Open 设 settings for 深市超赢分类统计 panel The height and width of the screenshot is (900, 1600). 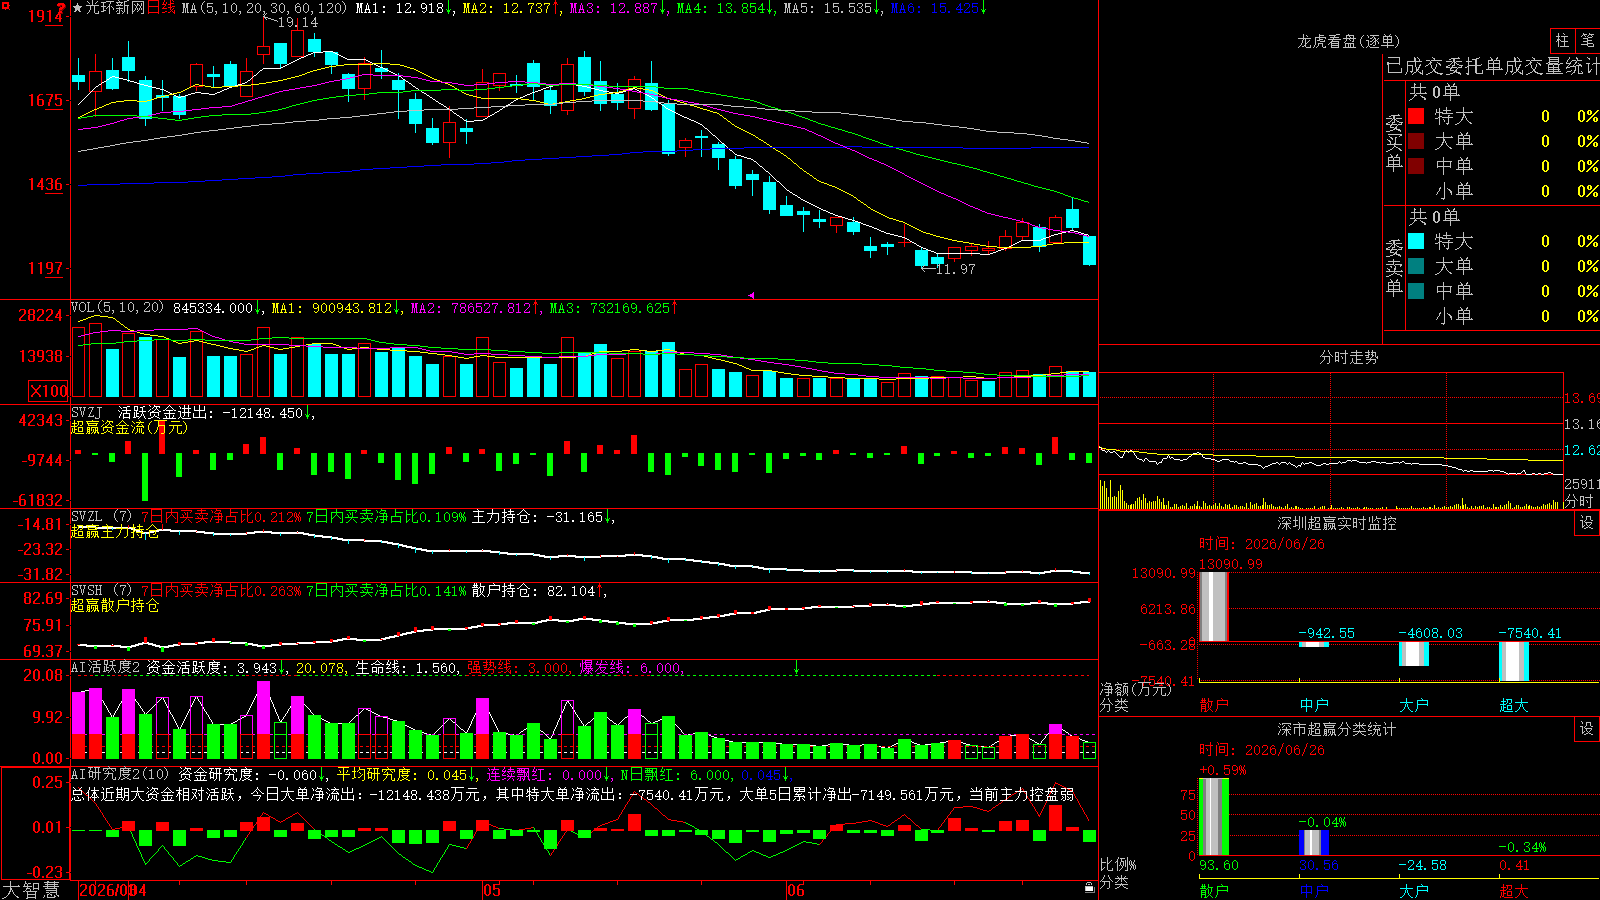coord(1587,729)
